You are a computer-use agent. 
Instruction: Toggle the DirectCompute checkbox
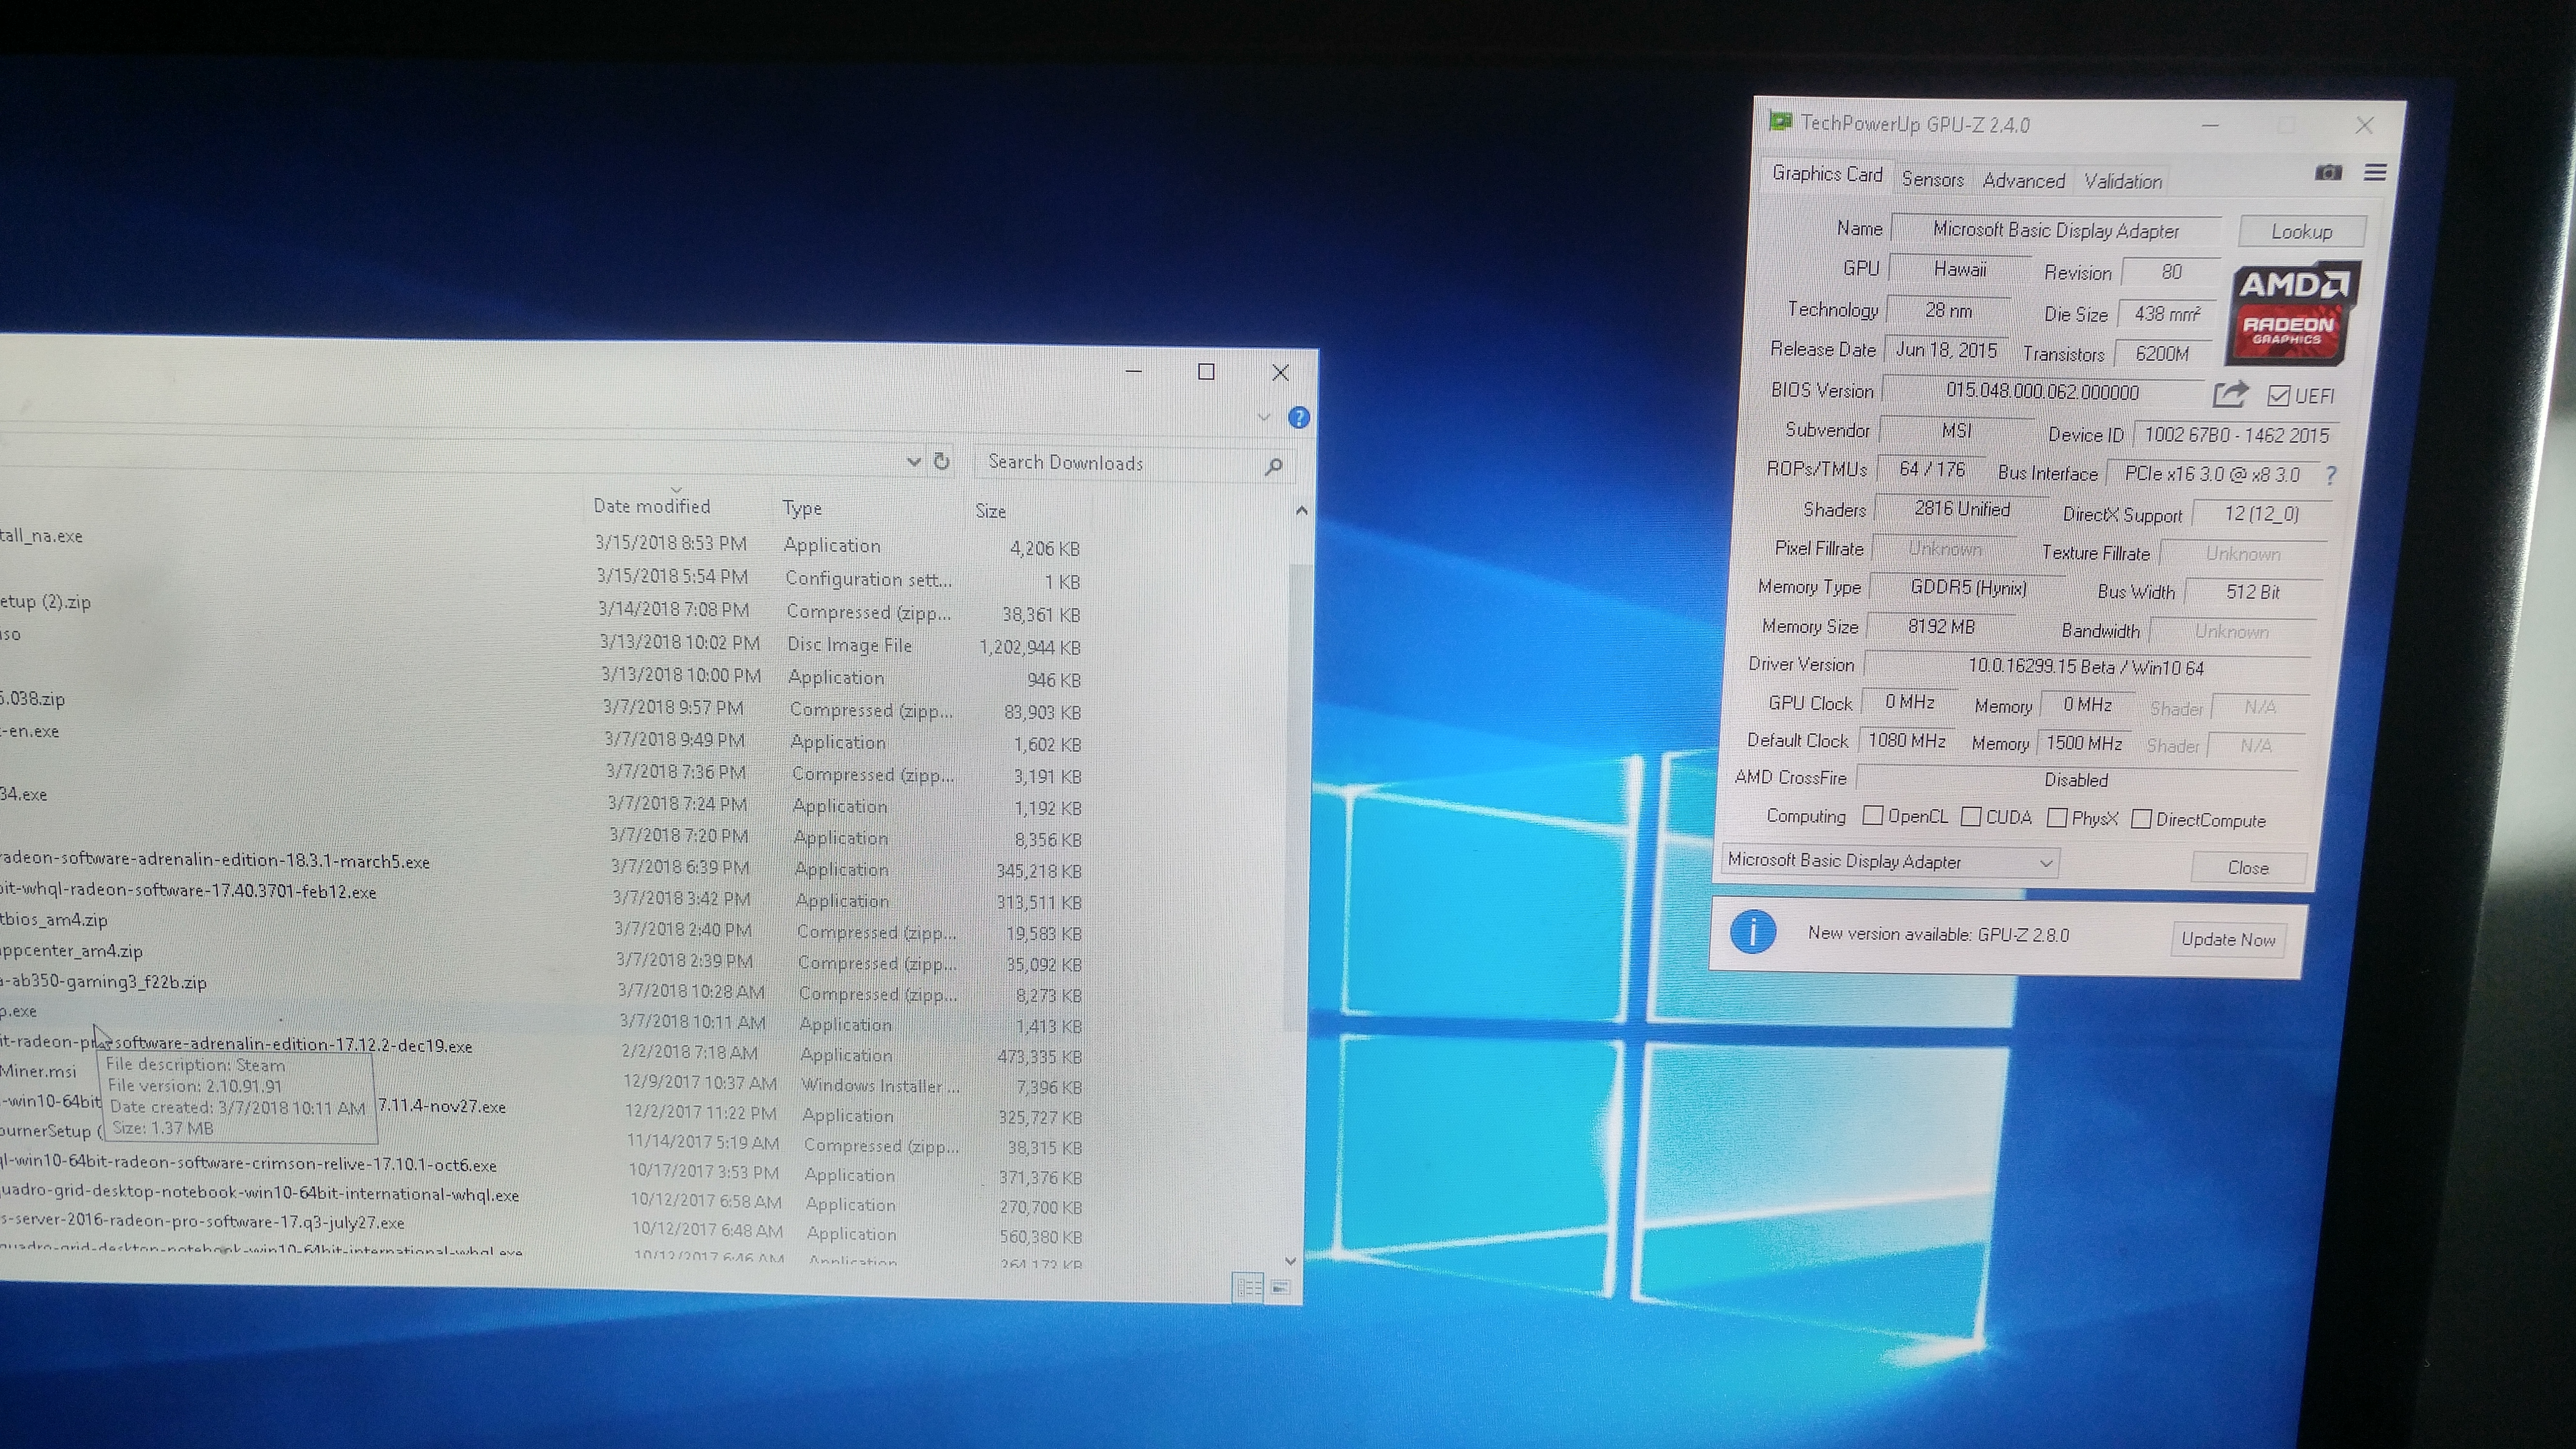point(2141,819)
